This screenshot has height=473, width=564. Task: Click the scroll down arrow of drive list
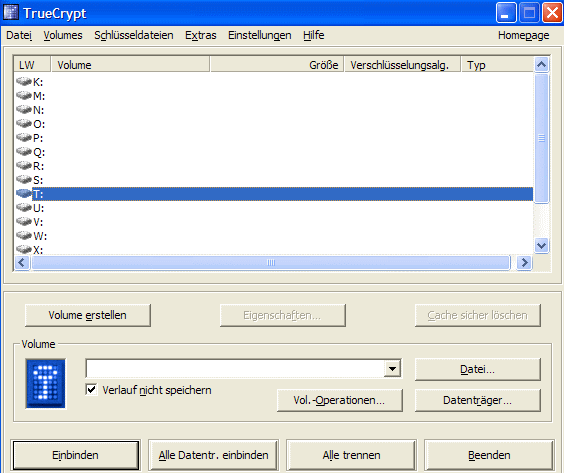[x=541, y=246]
